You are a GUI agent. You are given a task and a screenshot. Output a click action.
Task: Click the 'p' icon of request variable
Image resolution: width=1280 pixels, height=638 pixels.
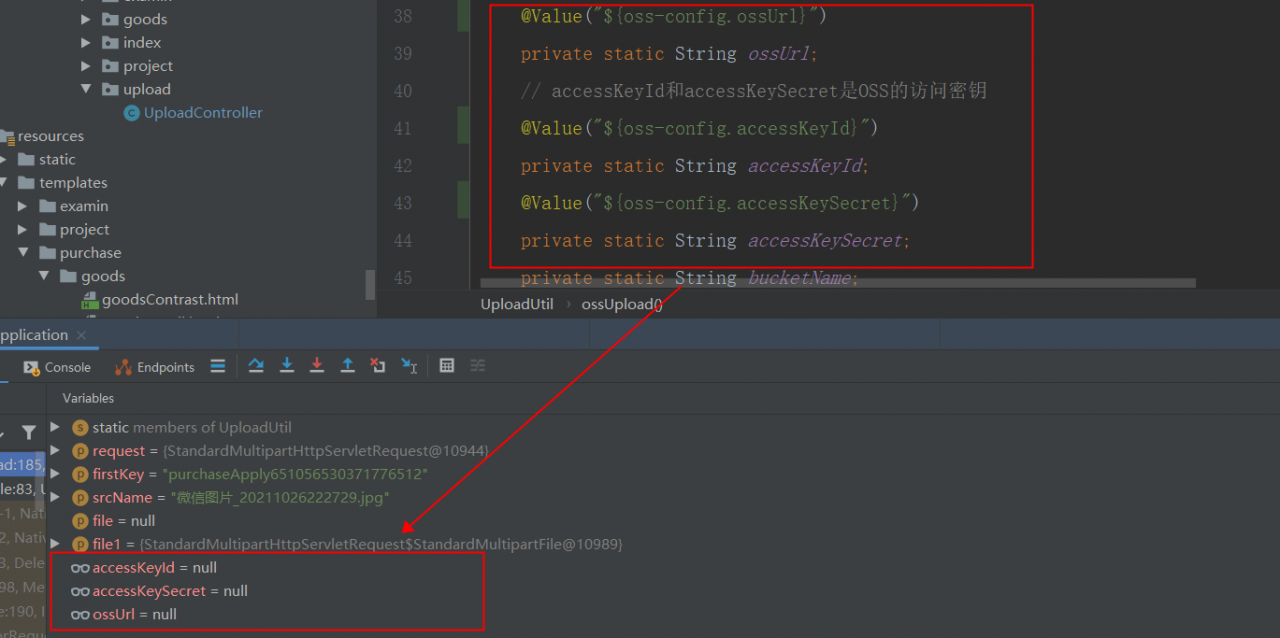coord(81,451)
